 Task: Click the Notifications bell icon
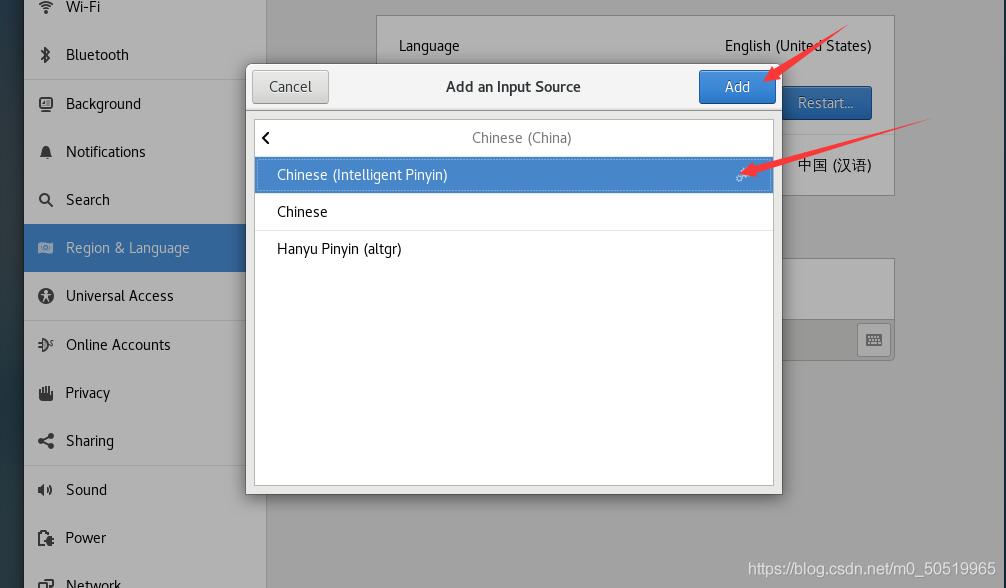pos(46,152)
